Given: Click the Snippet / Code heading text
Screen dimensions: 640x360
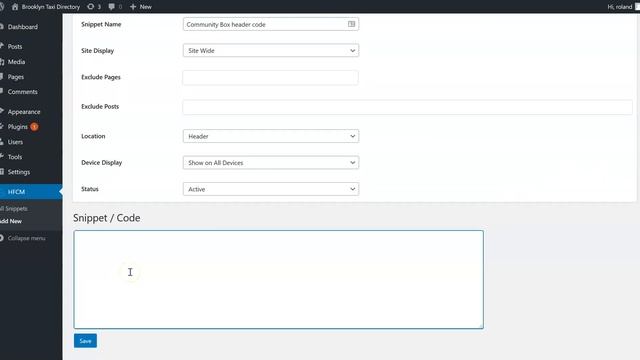Looking at the screenshot, I should (107, 218).
